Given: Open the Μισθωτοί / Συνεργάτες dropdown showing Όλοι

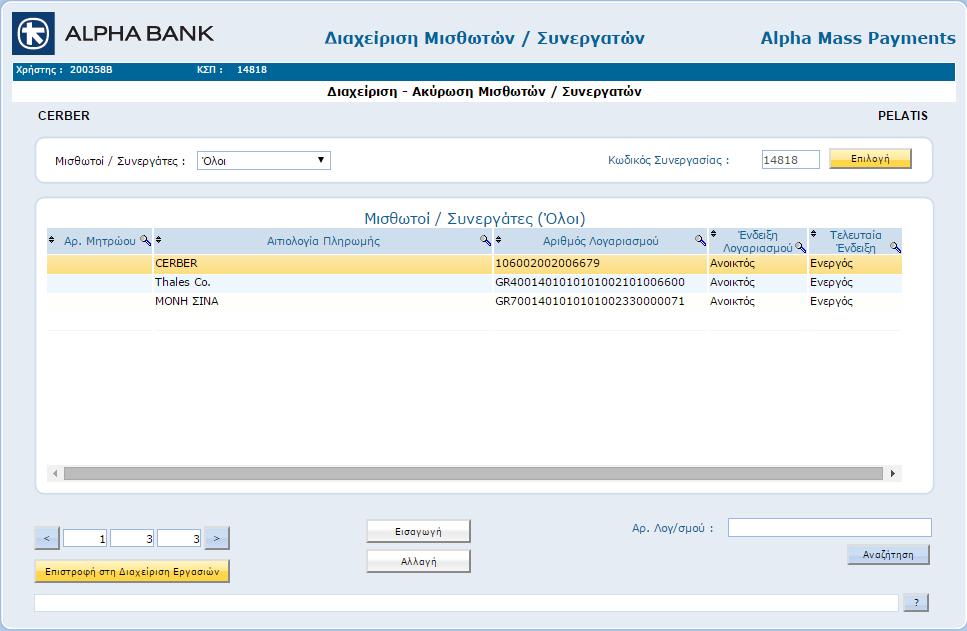Looking at the screenshot, I should pos(264,160).
